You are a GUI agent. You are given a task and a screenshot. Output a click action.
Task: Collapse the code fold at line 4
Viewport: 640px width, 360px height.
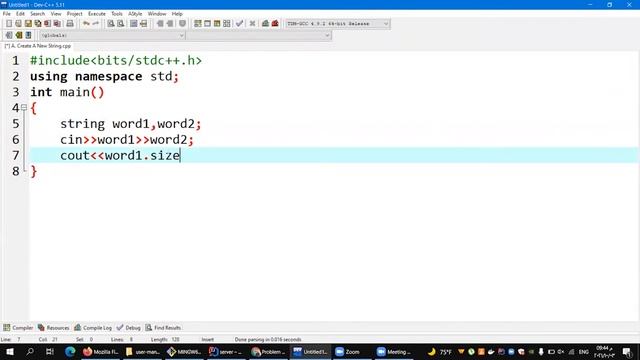24,108
